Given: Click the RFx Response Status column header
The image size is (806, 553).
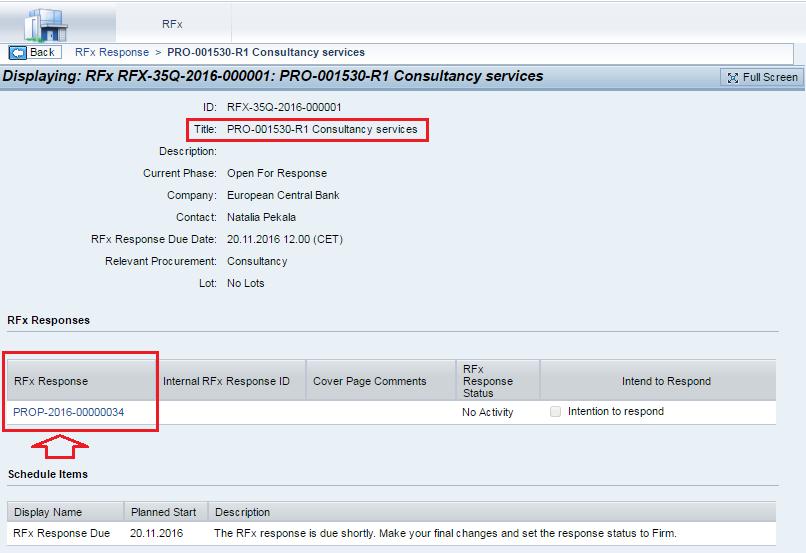Looking at the screenshot, I should [498, 381].
